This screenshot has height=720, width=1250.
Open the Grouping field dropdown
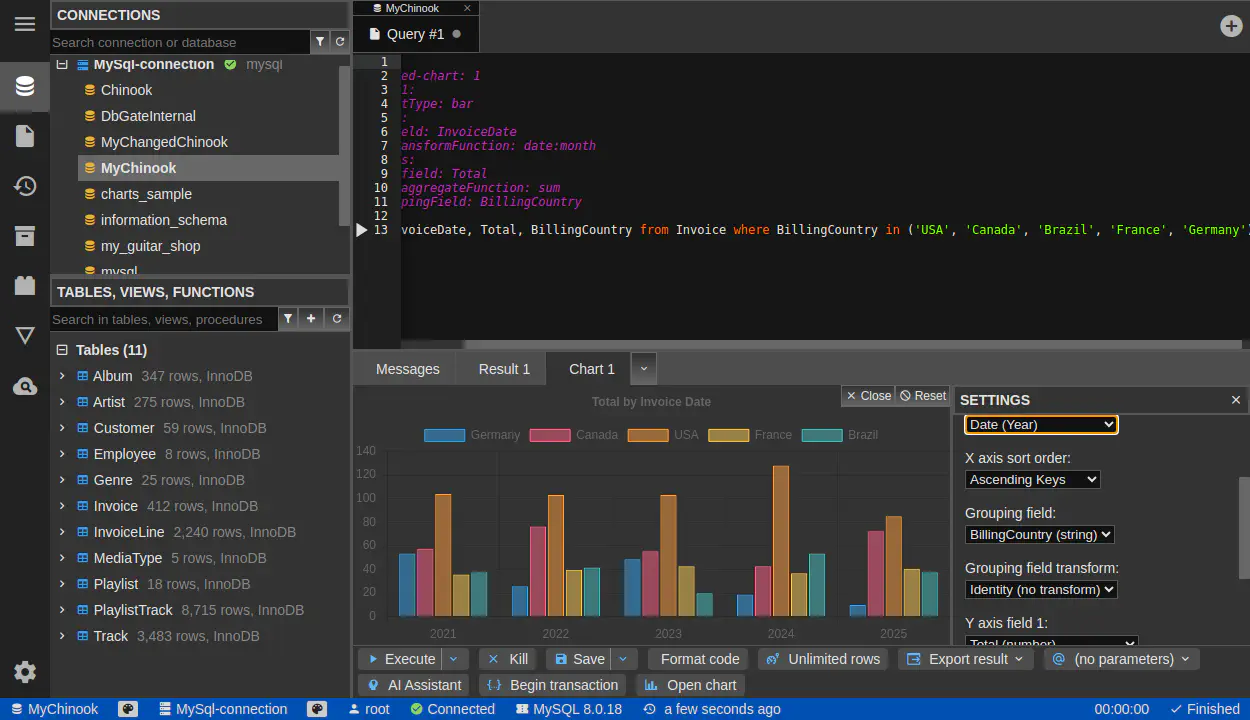coord(1040,535)
